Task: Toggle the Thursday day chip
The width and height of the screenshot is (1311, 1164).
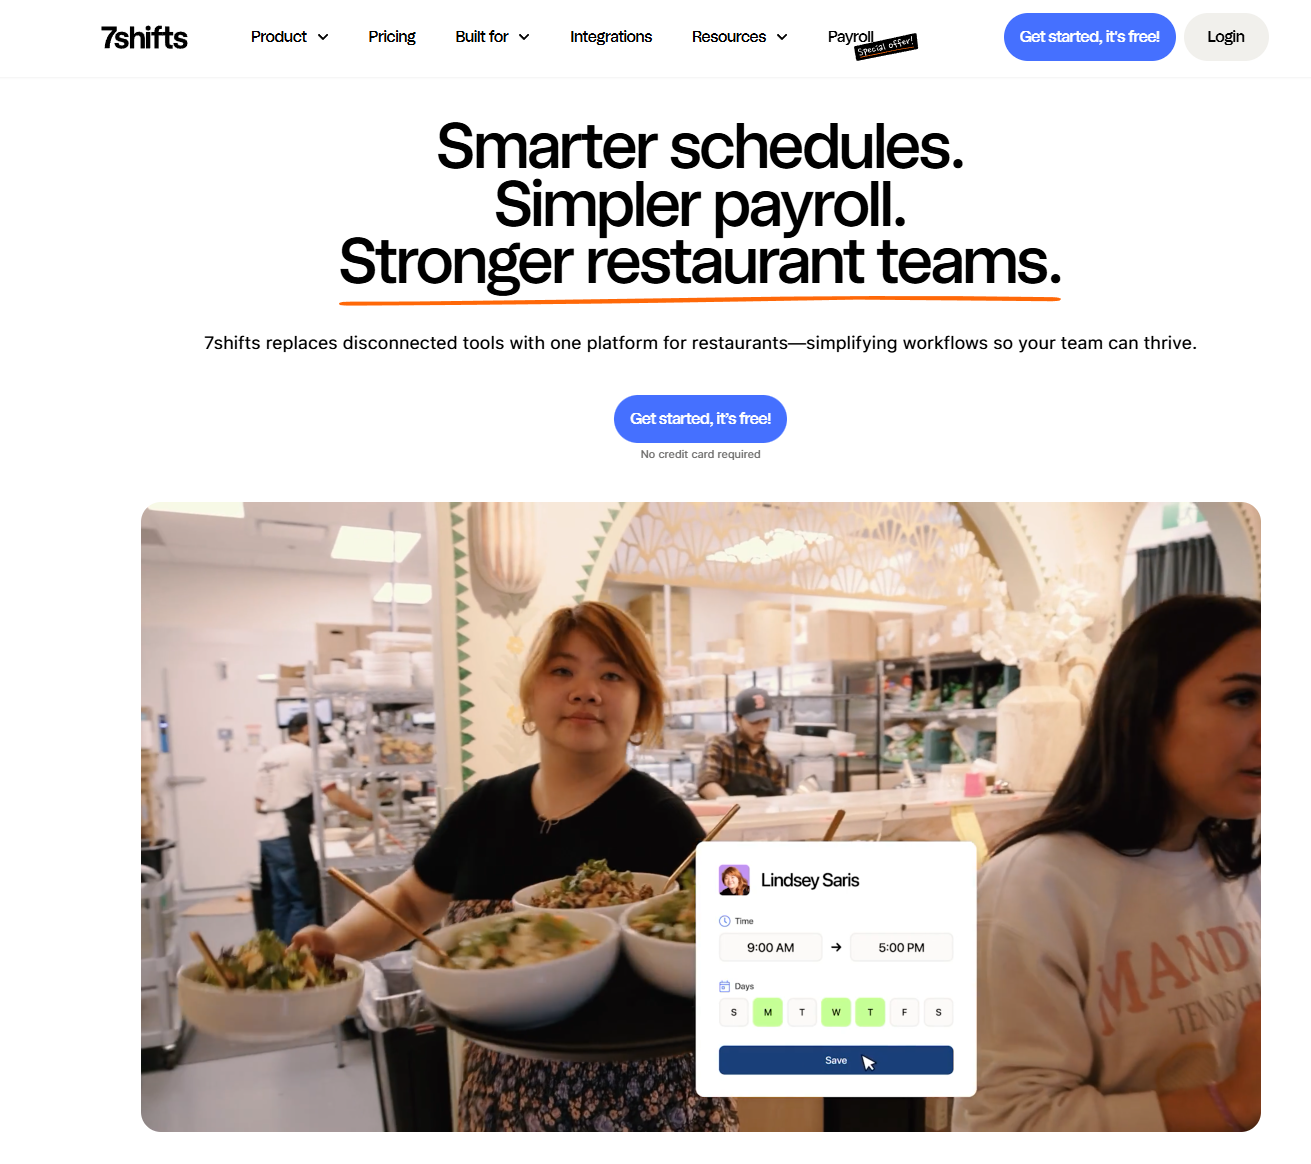Action: coord(870,1012)
